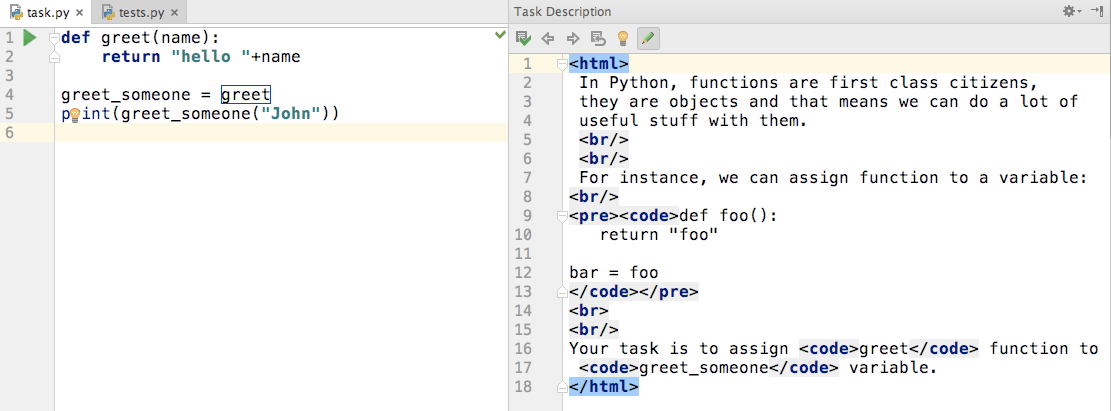Screen dimensions: 1111x411
Task: Click the 'def foo():' text in description
Action: pos(728,215)
